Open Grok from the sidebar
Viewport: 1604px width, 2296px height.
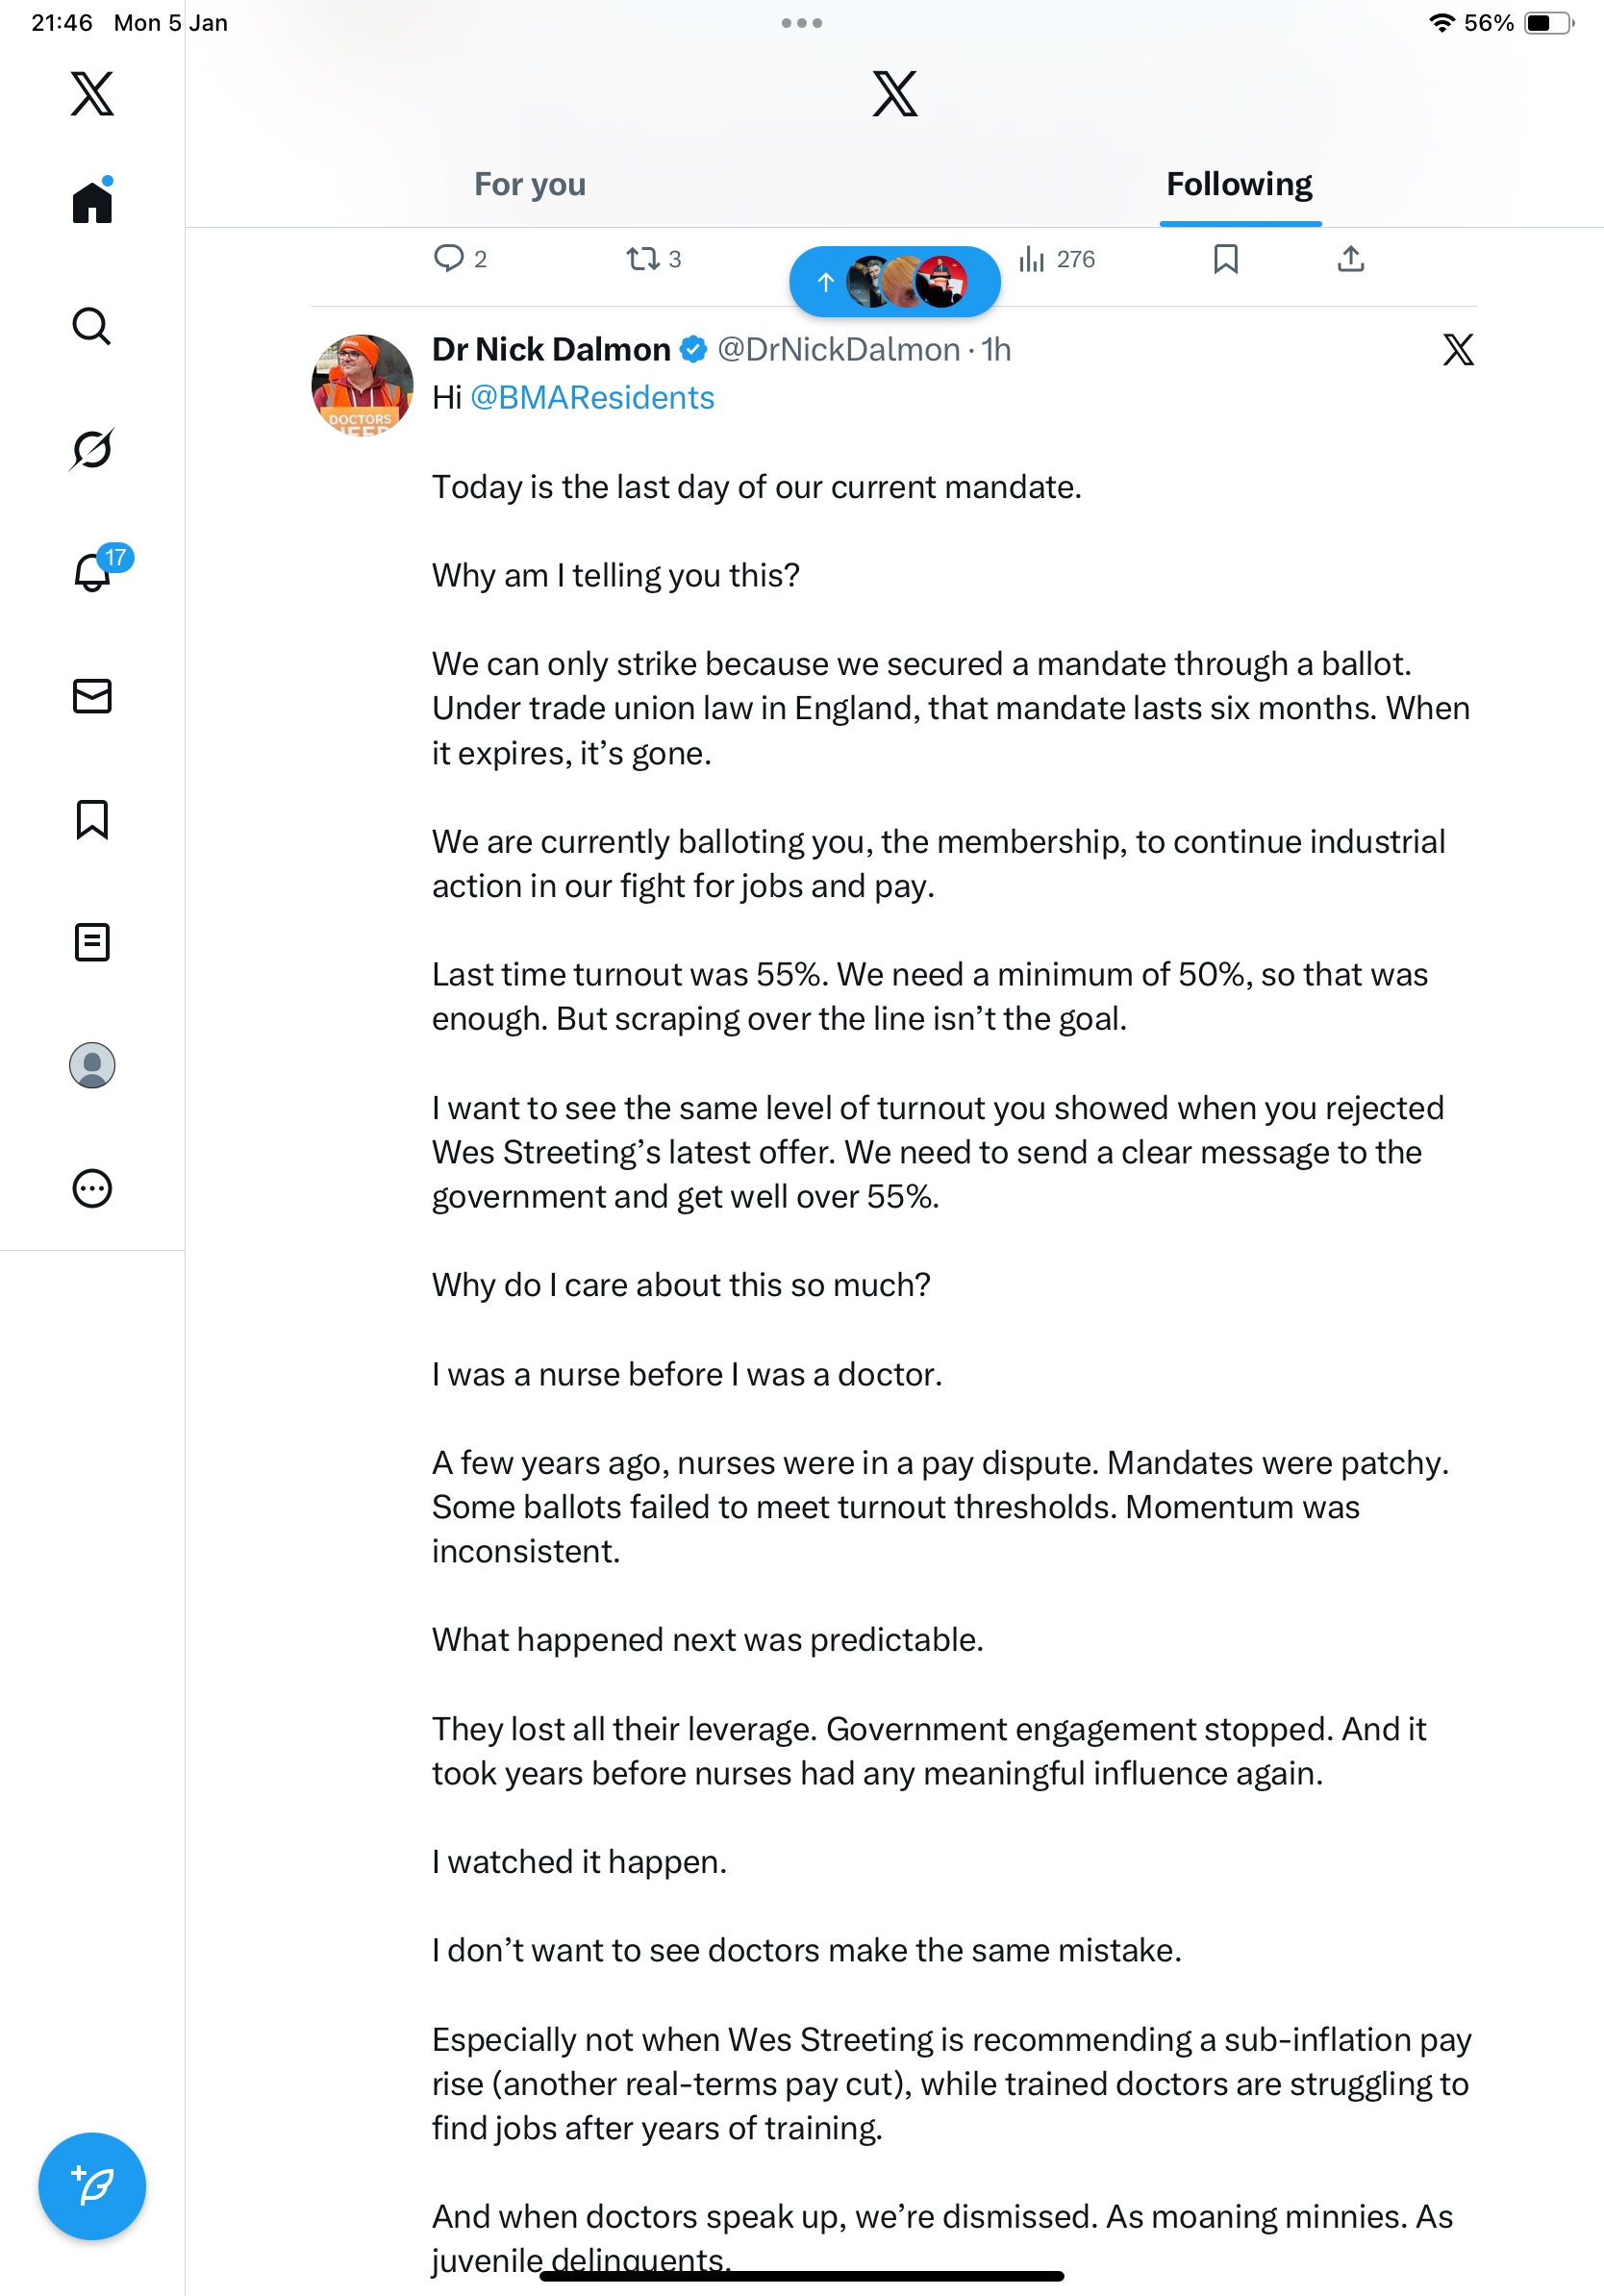[x=92, y=449]
